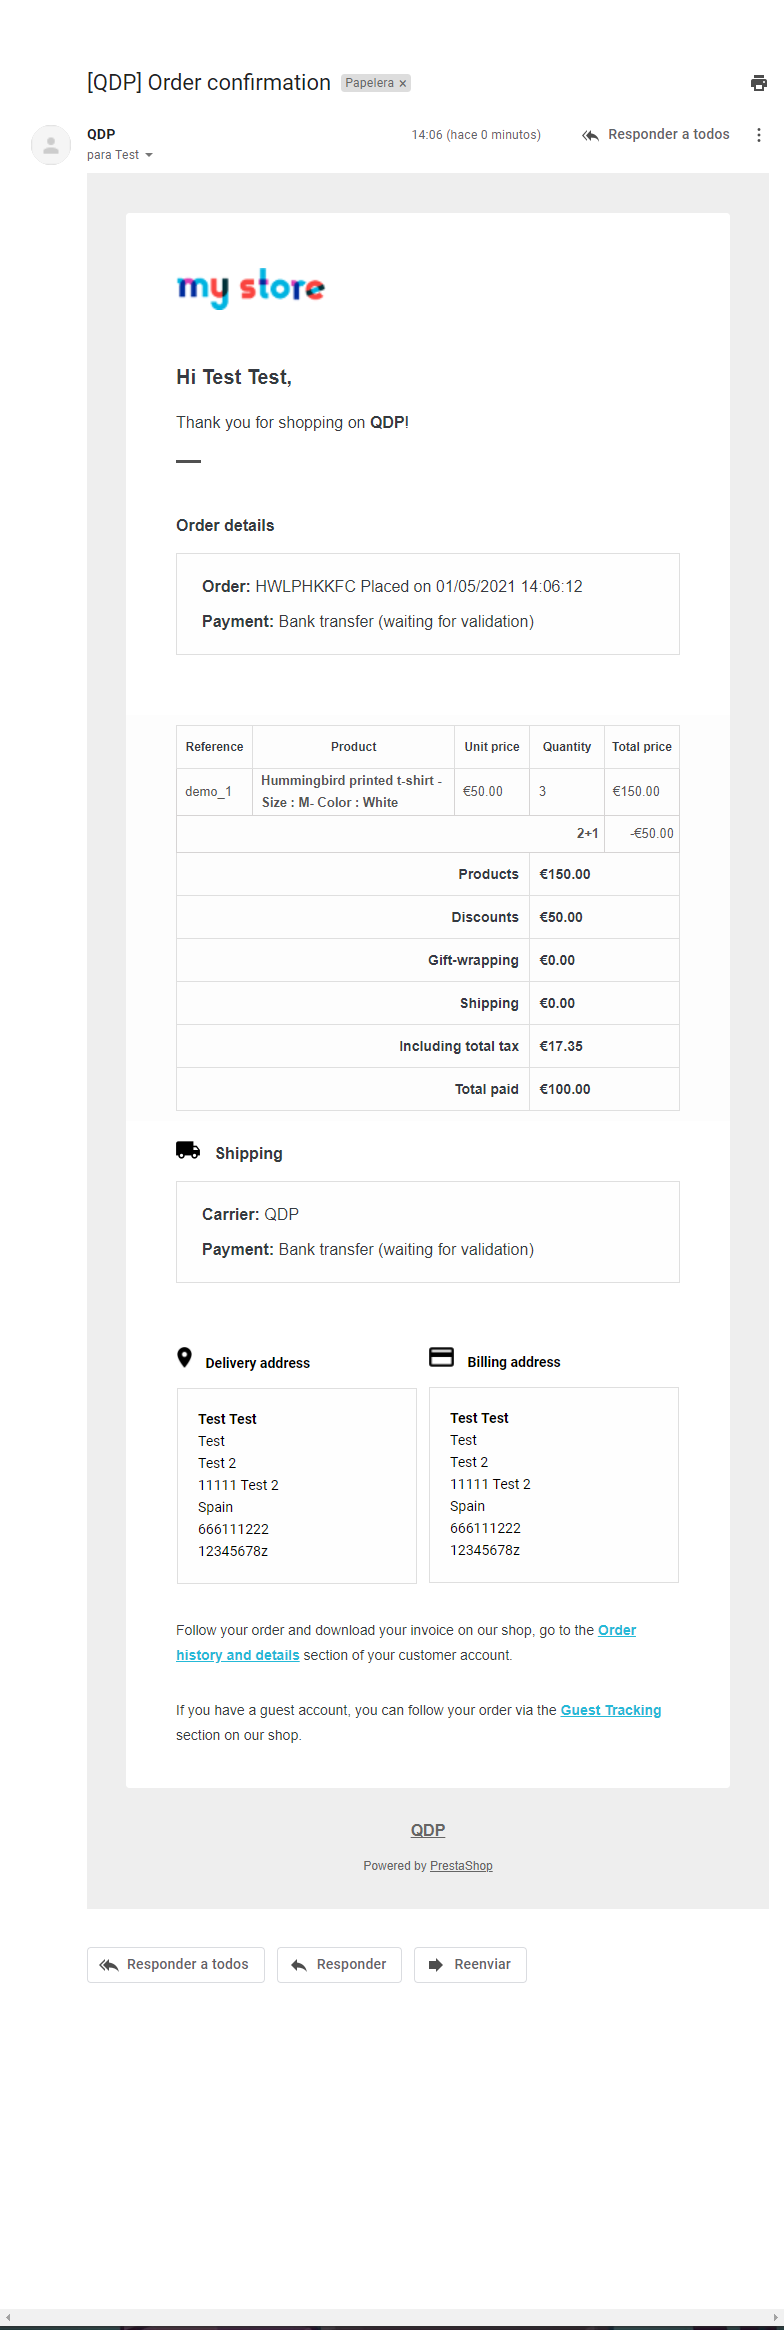Click the Papelera label tag
Screen dimensions: 784x2330
369,83
